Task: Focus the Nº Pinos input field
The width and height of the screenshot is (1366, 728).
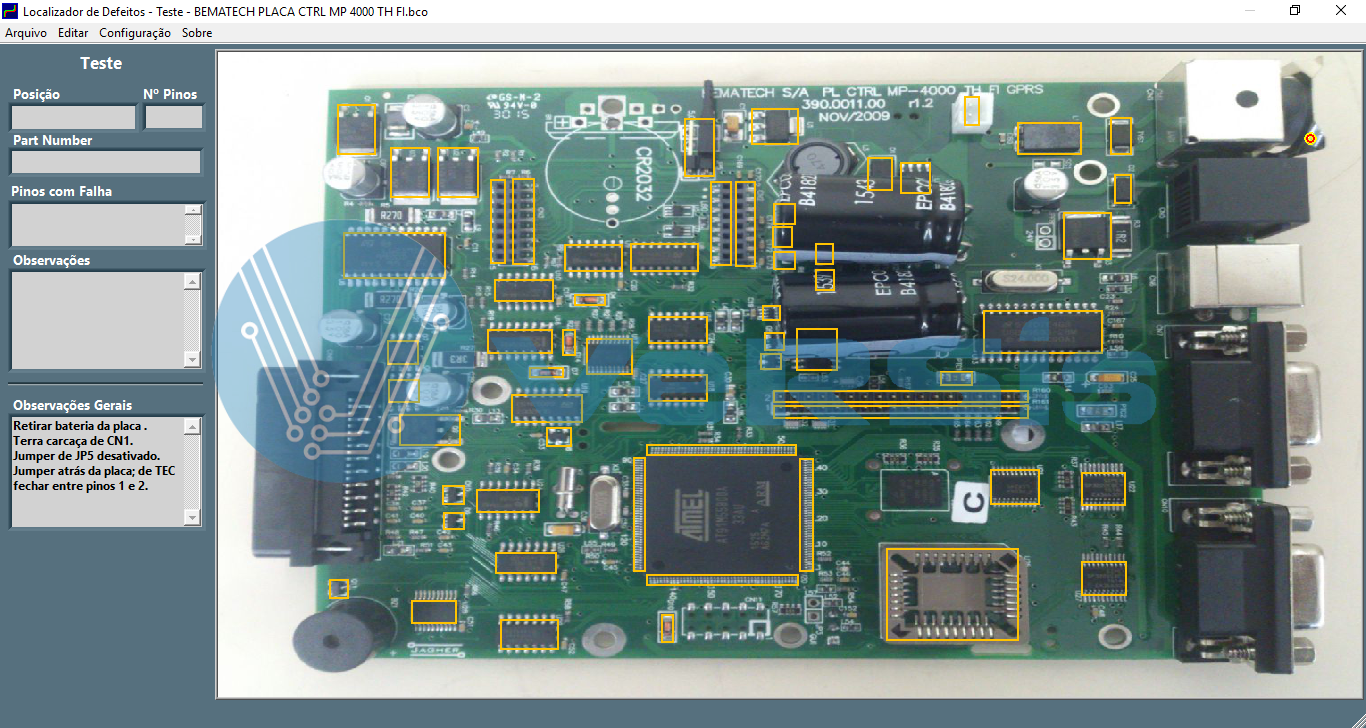Action: click(174, 117)
